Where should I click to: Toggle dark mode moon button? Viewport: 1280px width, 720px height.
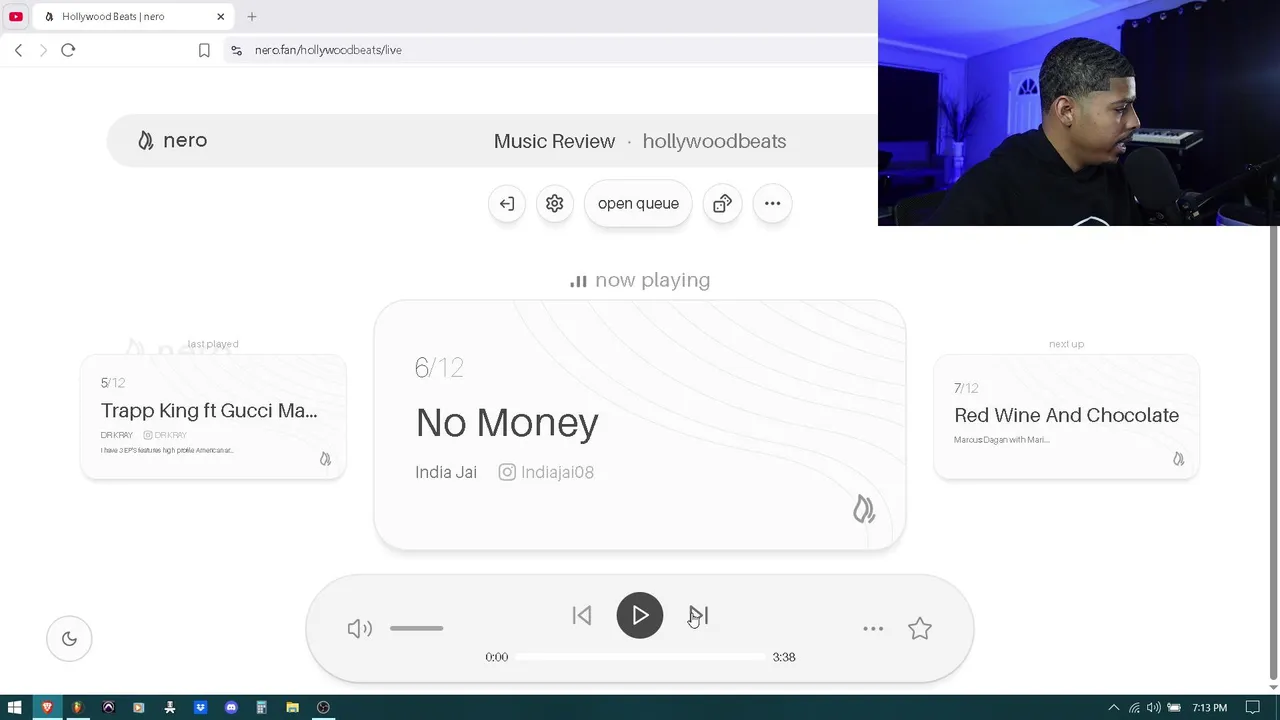(x=69, y=639)
